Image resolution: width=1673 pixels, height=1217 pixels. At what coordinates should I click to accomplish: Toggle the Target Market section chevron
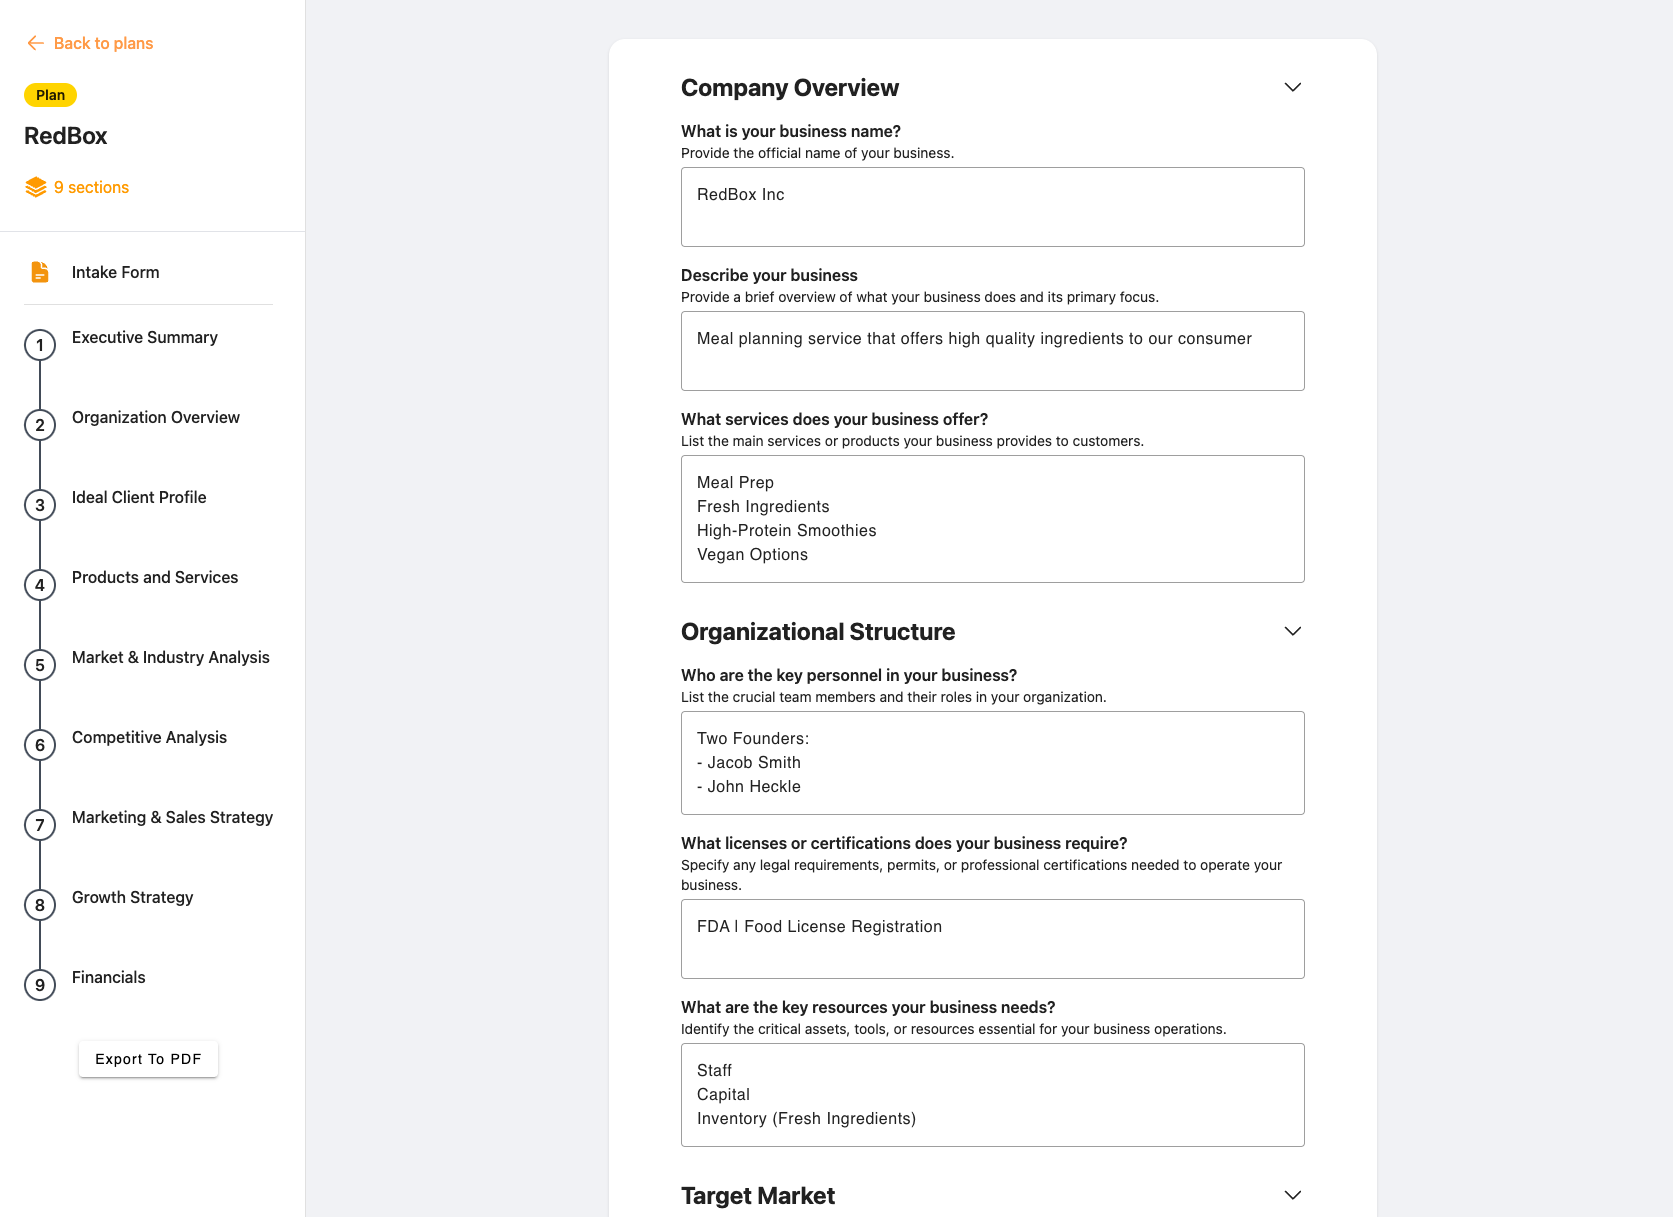tap(1292, 1195)
